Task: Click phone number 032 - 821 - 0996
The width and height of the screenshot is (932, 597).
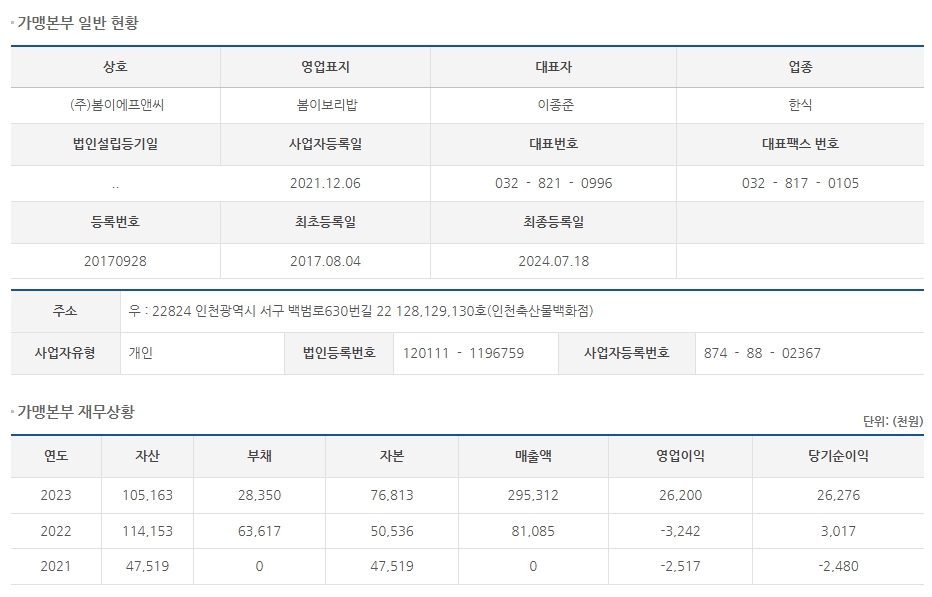Action: pyautogui.click(x=553, y=183)
